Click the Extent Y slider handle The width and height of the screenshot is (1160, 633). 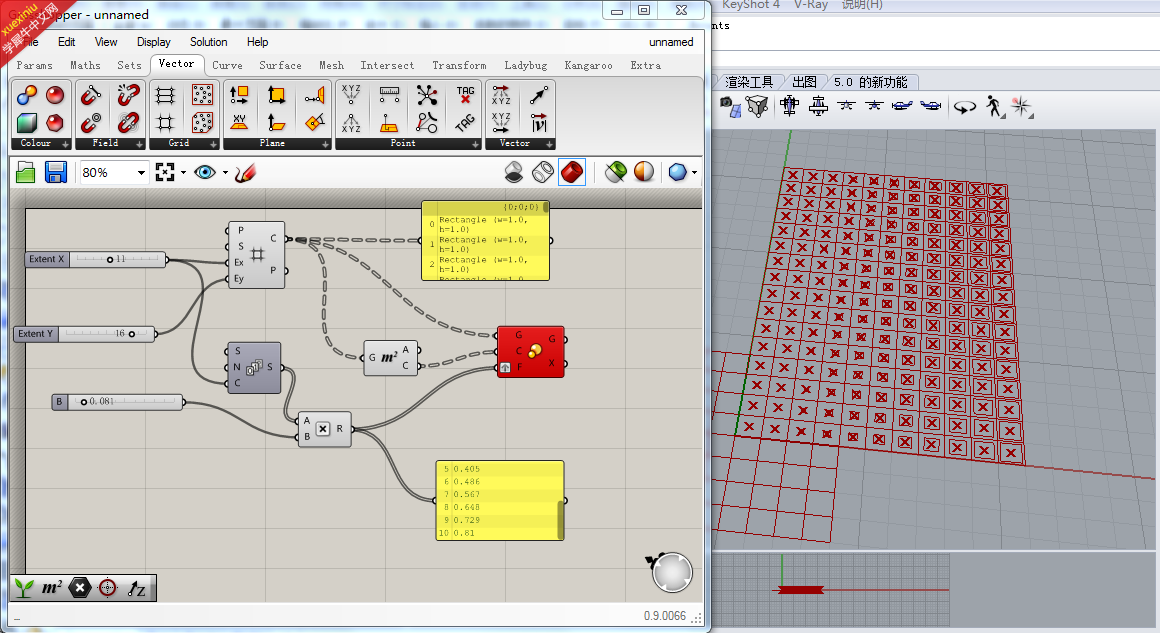132,334
